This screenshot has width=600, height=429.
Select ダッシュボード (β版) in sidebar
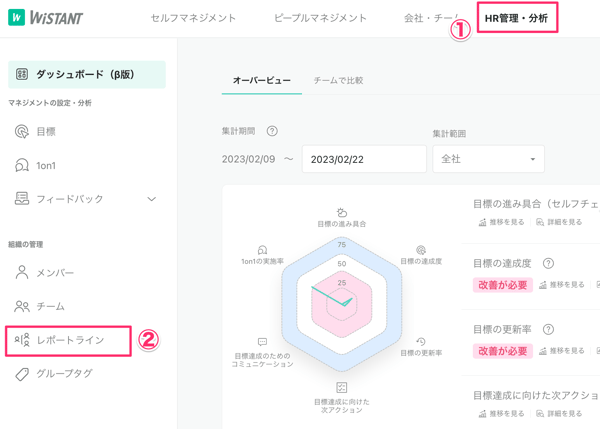[85, 74]
